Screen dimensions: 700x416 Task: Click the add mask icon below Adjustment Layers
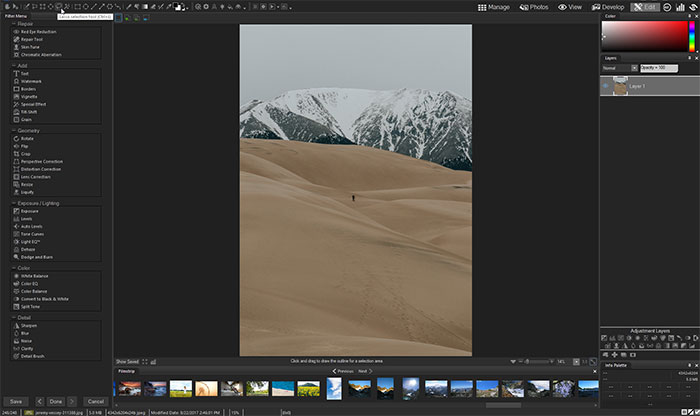(633, 355)
